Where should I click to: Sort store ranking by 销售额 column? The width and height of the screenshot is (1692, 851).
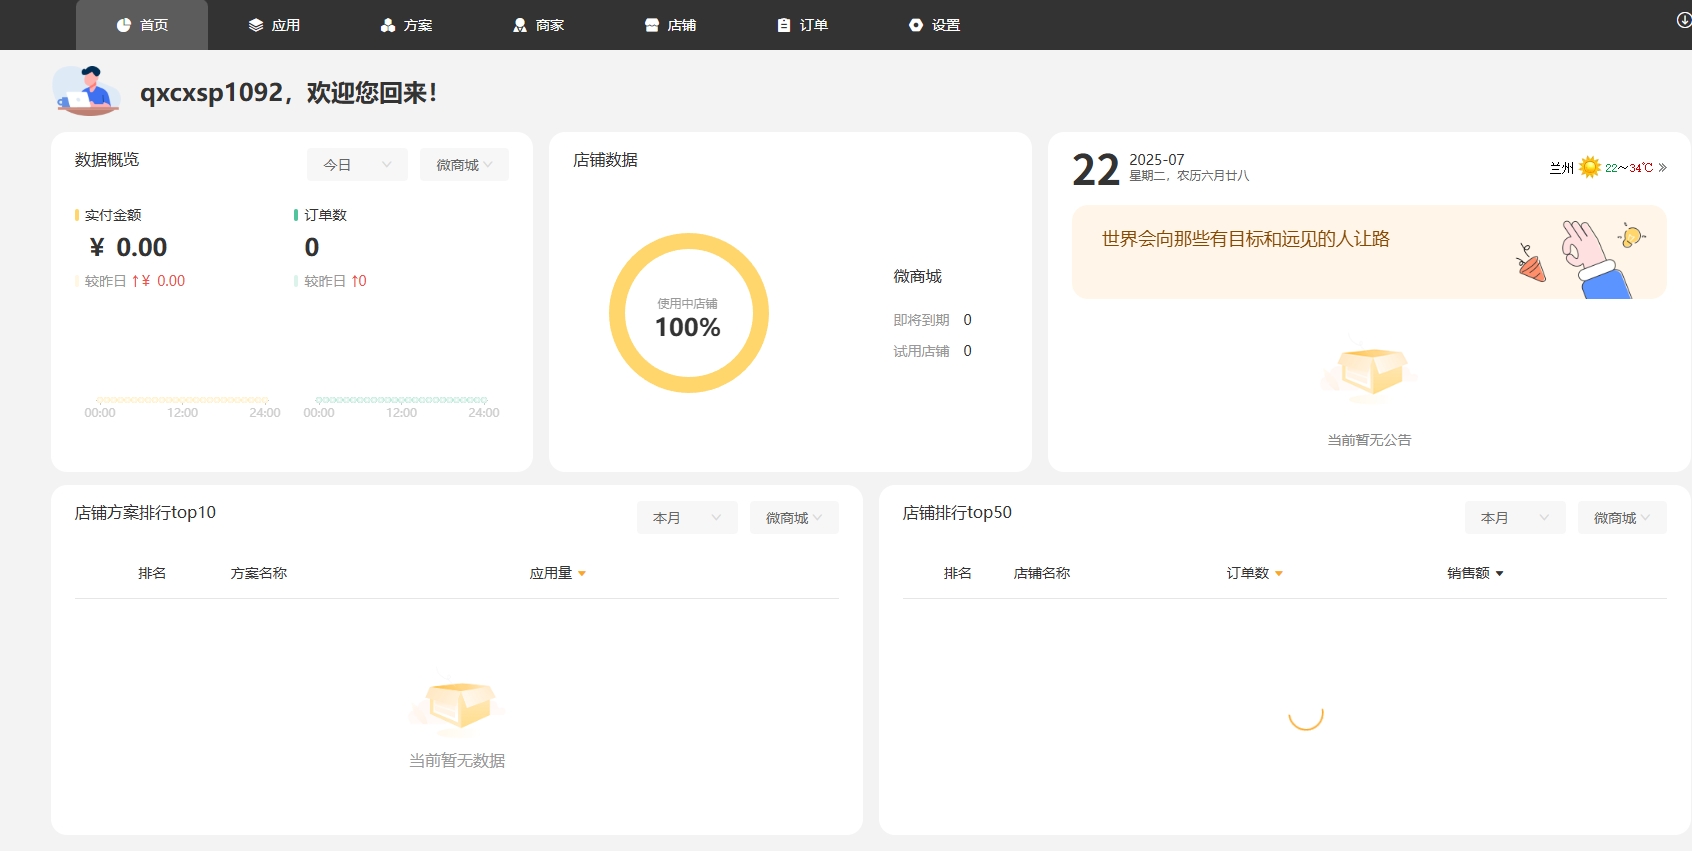pyautogui.click(x=1475, y=573)
